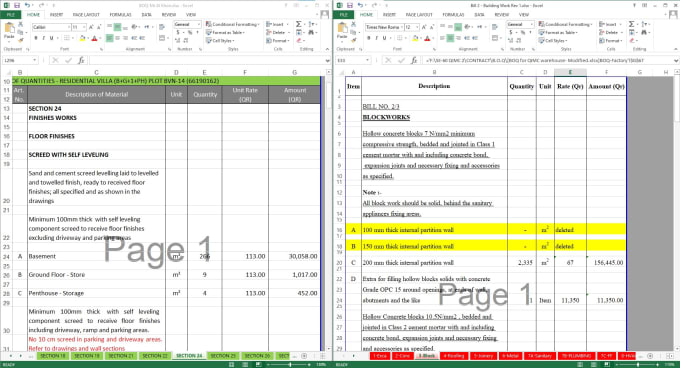
Task: Open Conditional Formatting in right window
Action: coord(565,24)
